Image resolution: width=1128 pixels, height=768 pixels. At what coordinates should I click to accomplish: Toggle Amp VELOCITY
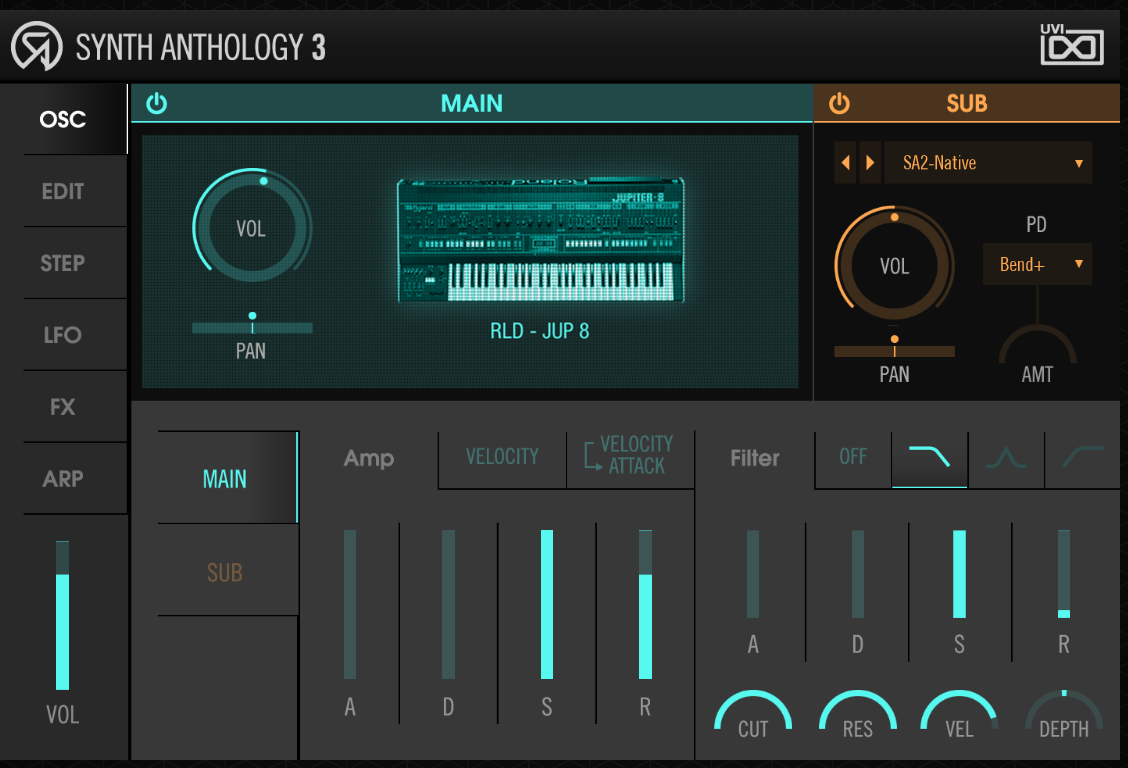(x=502, y=457)
